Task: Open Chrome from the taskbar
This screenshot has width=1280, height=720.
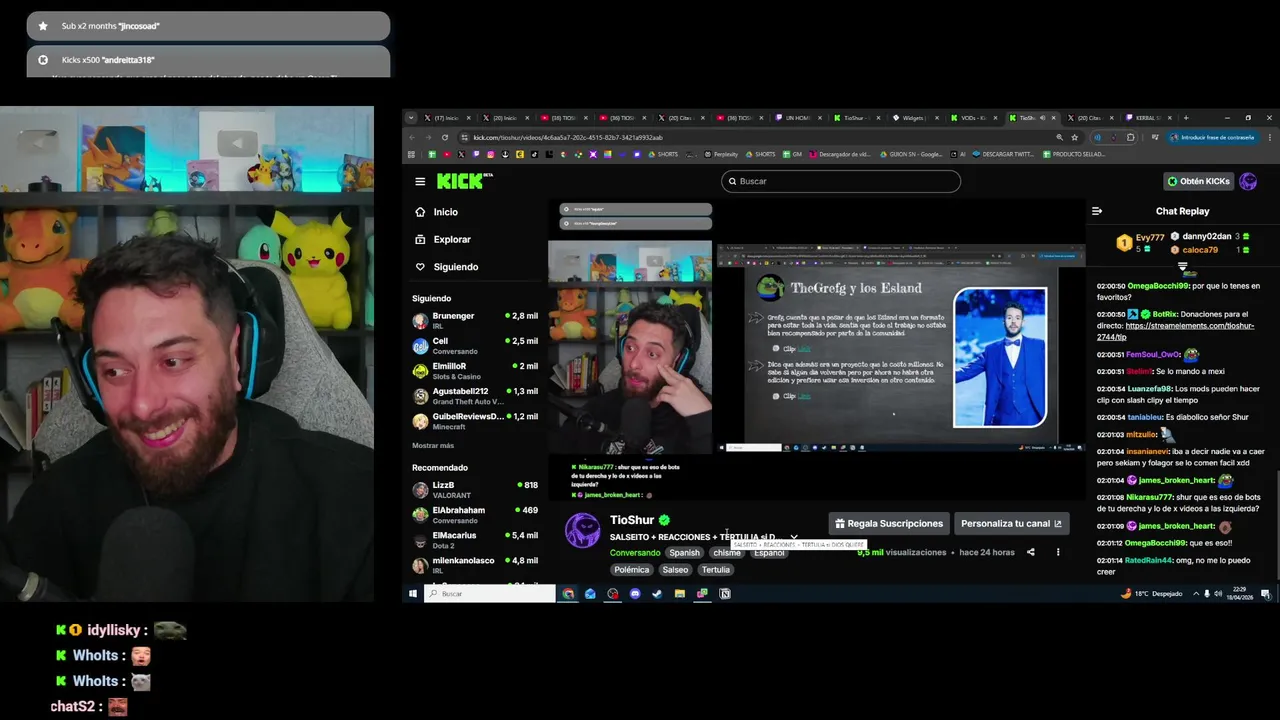Action: point(568,594)
